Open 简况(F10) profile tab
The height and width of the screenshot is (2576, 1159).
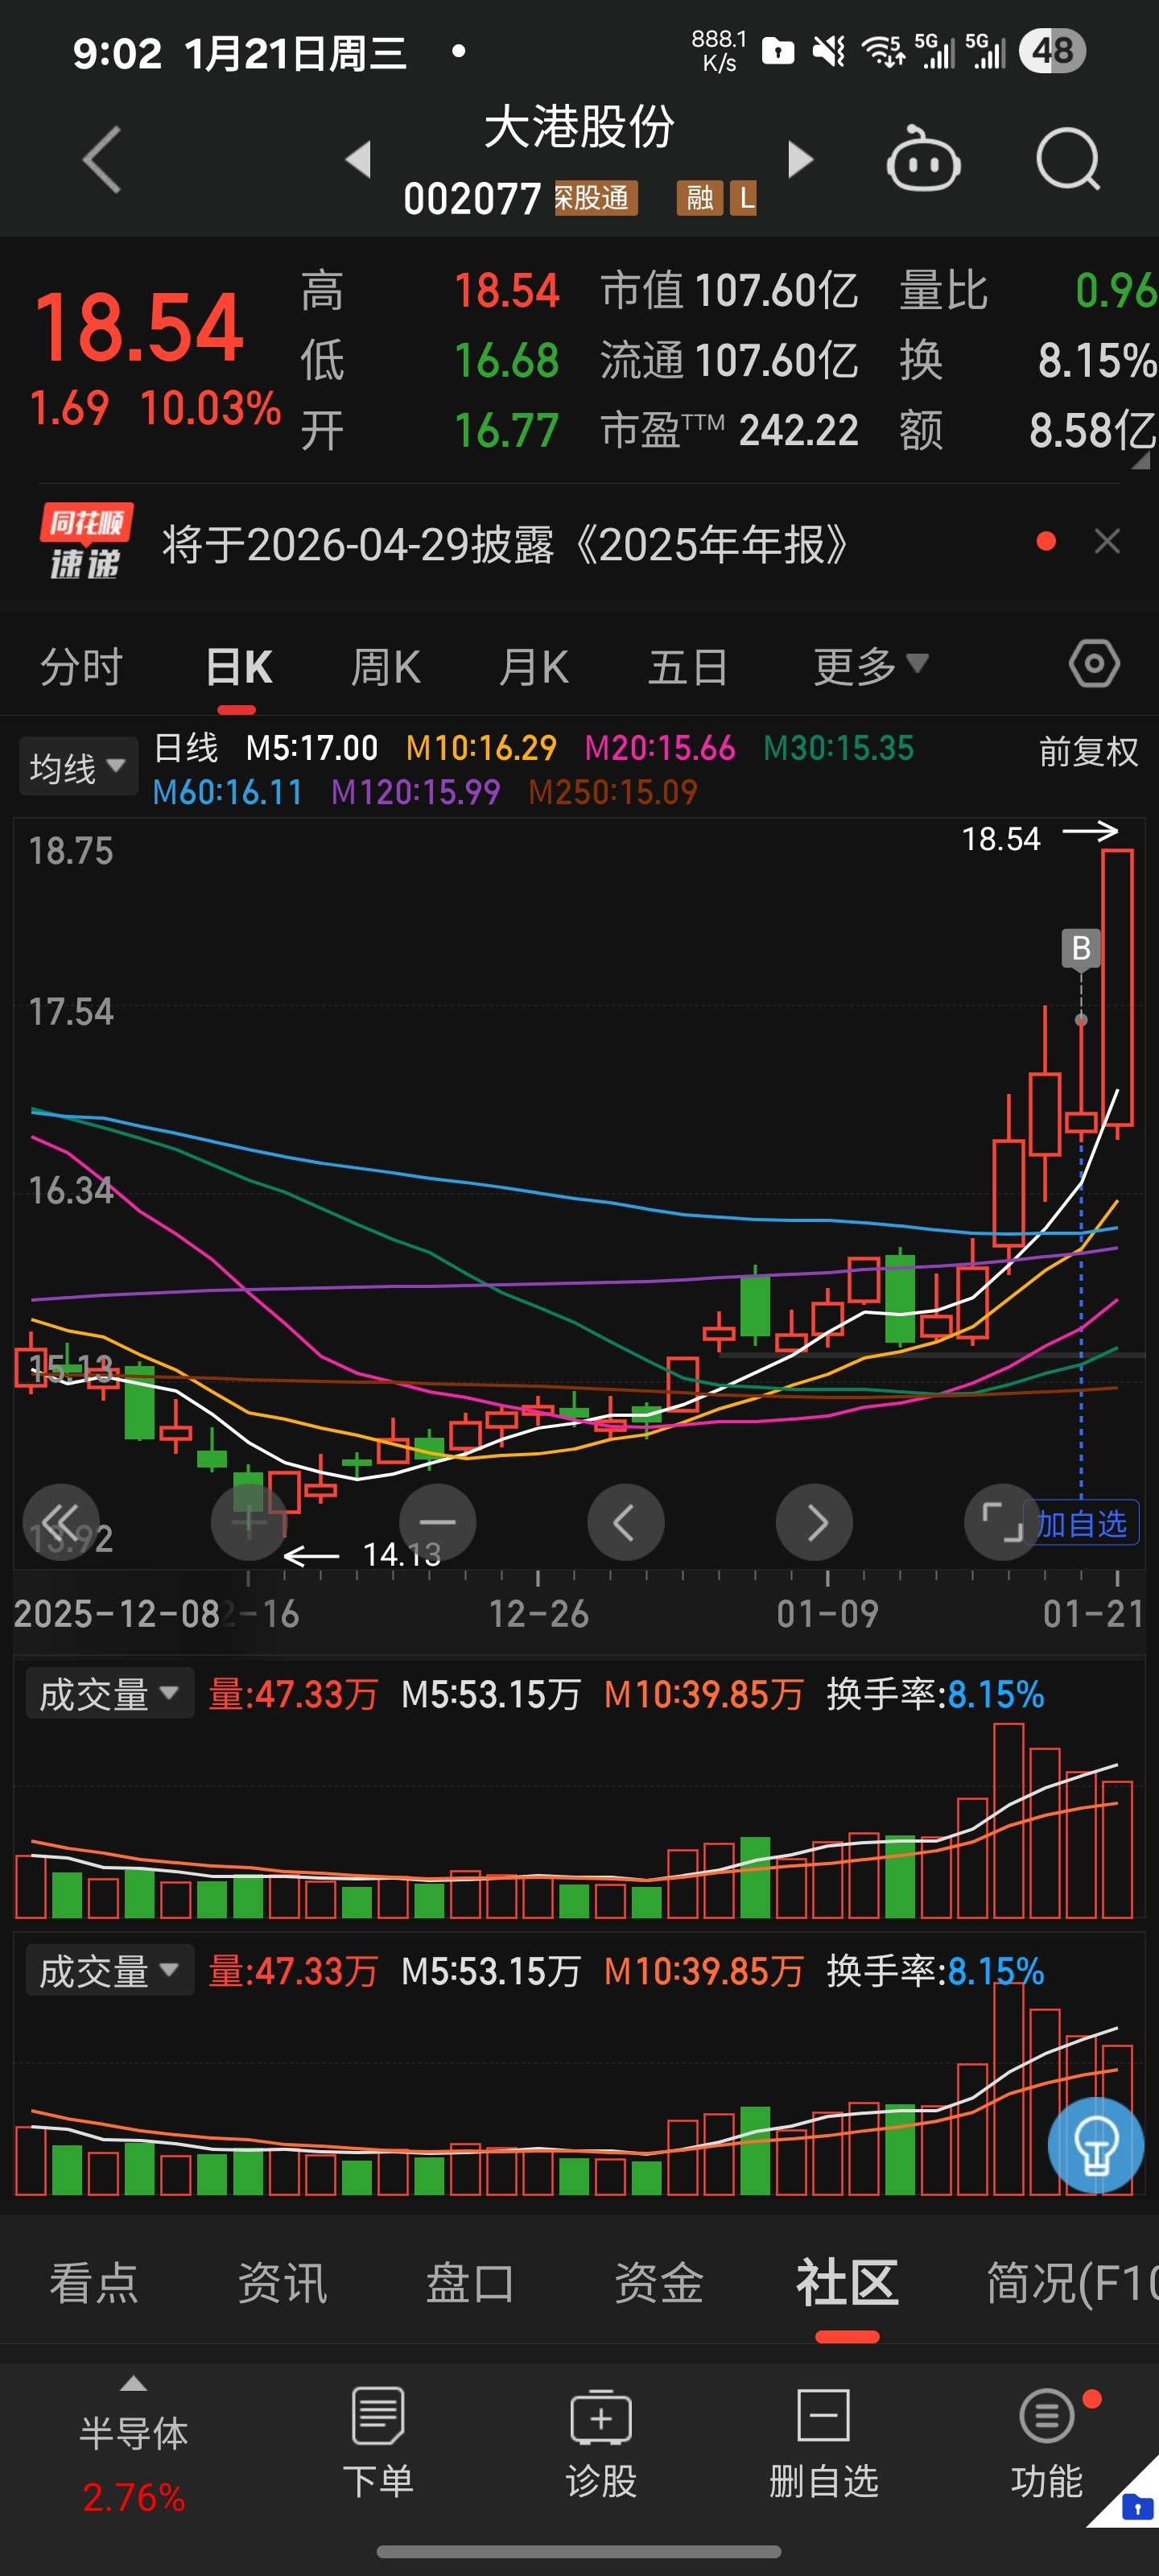[1072, 2284]
